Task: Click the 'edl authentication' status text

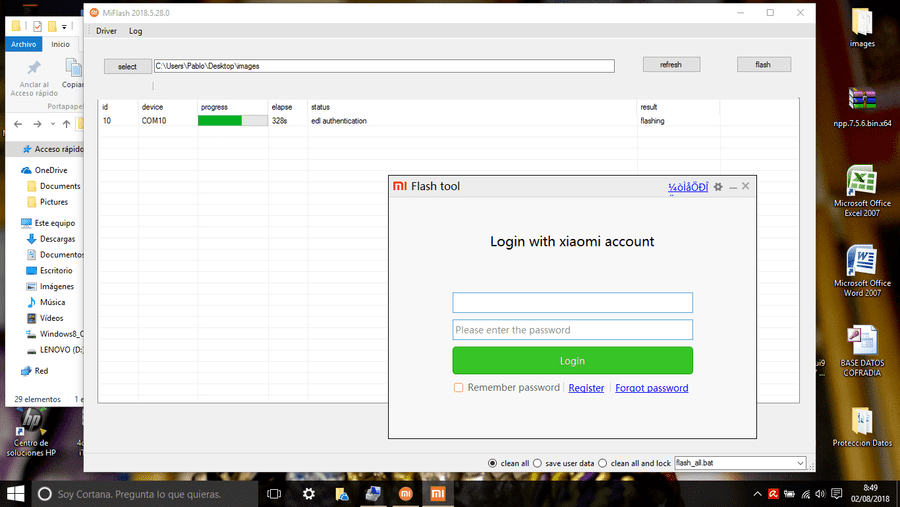Action: point(339,121)
